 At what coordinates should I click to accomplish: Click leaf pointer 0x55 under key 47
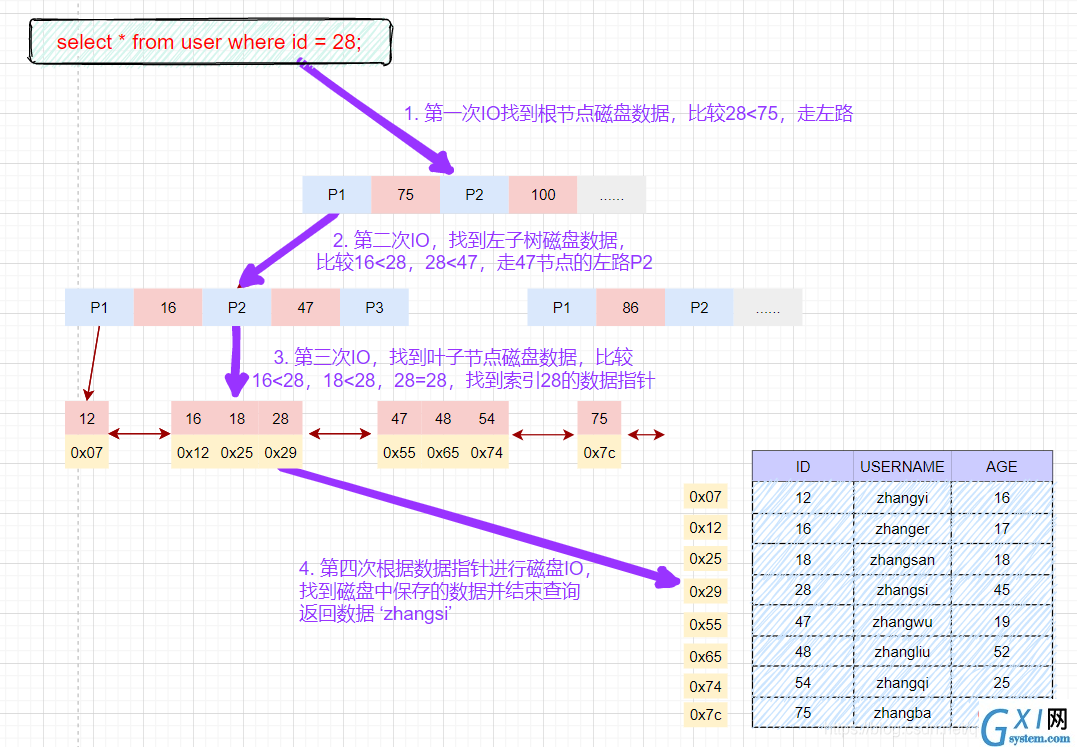point(400,452)
